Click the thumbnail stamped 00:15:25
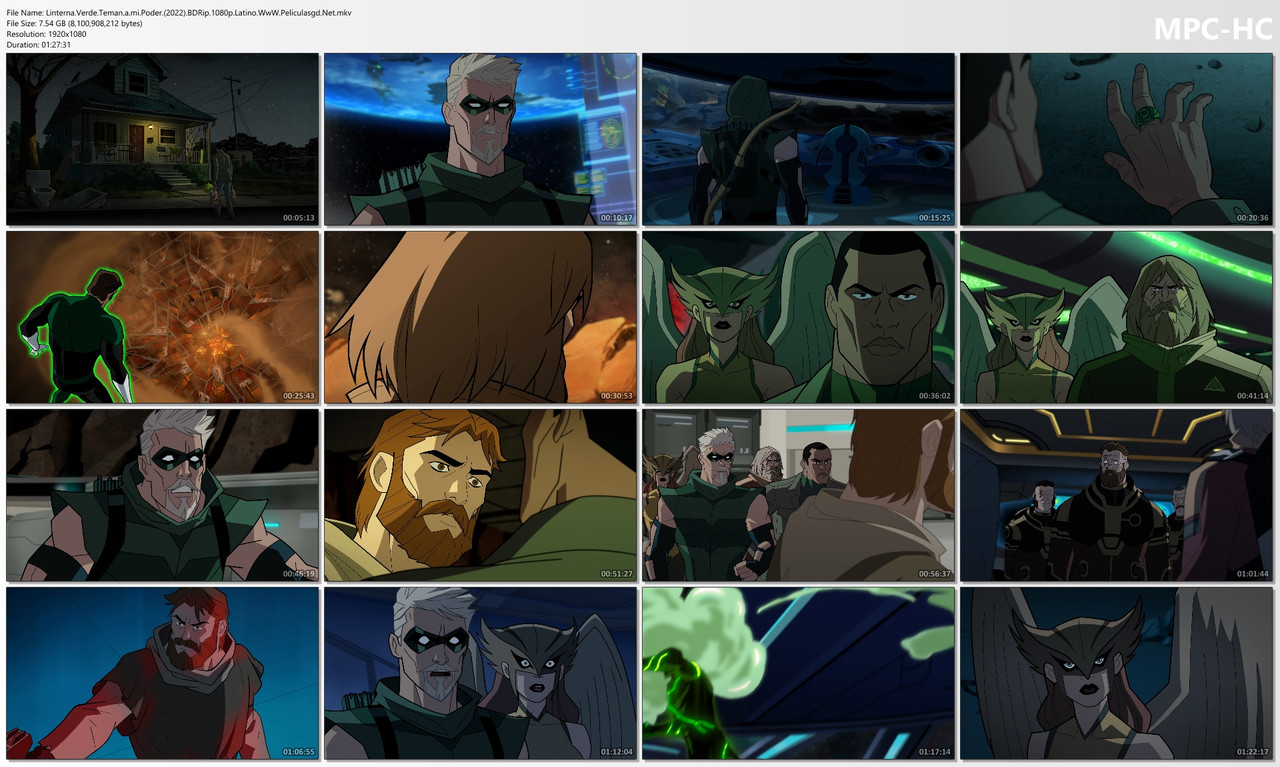 click(x=798, y=139)
